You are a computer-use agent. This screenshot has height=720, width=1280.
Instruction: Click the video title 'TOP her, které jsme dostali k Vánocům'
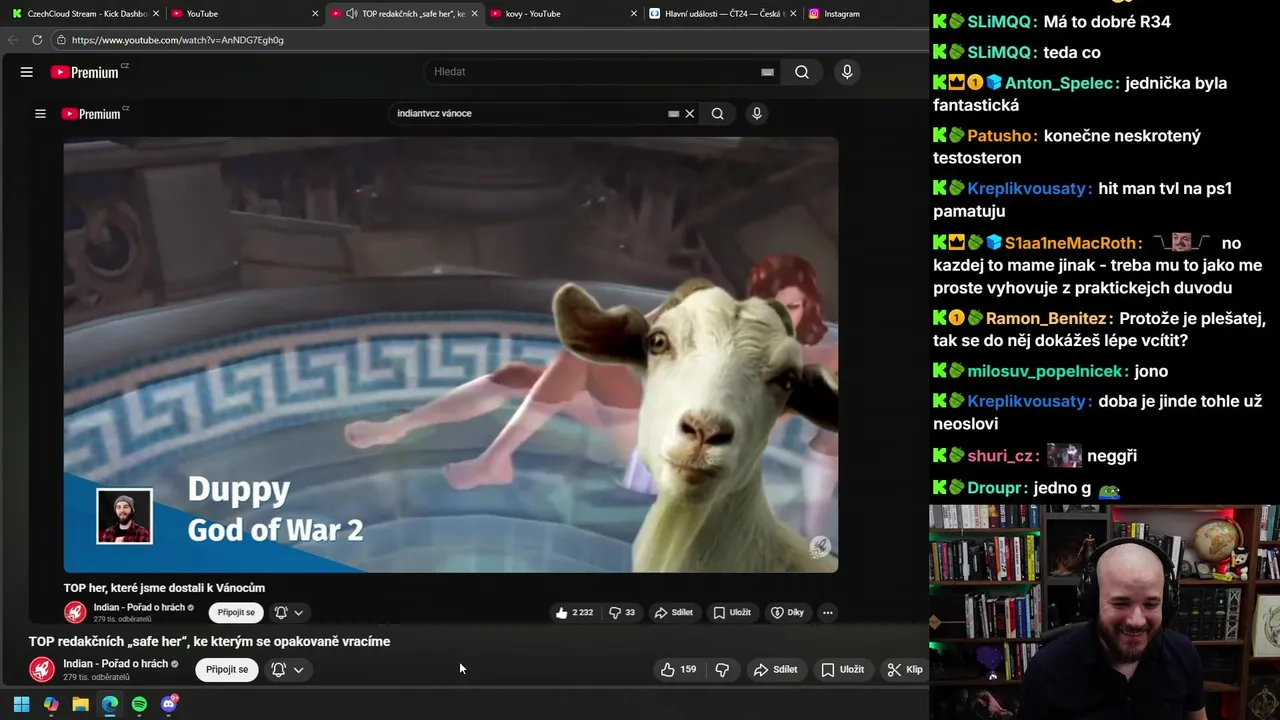[164, 588]
